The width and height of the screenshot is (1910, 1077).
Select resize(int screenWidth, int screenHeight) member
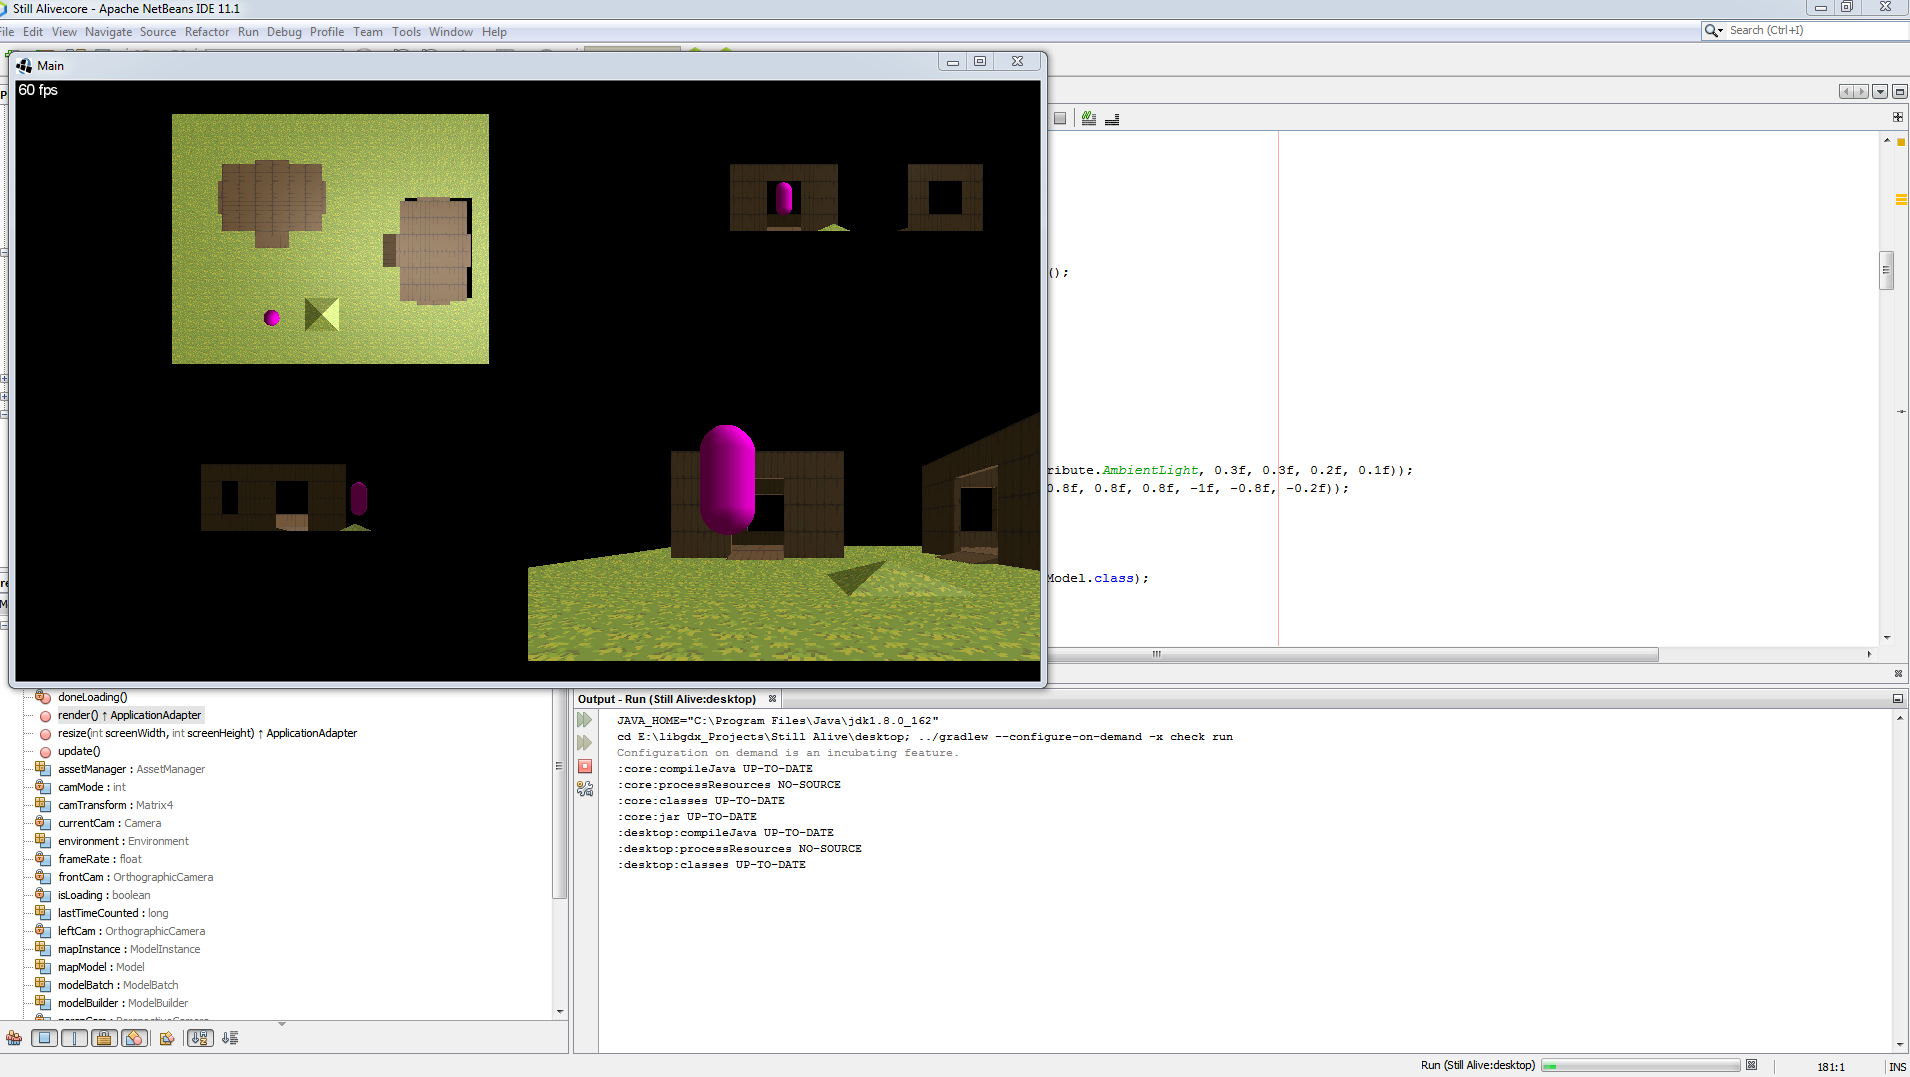pyautogui.click(x=207, y=733)
